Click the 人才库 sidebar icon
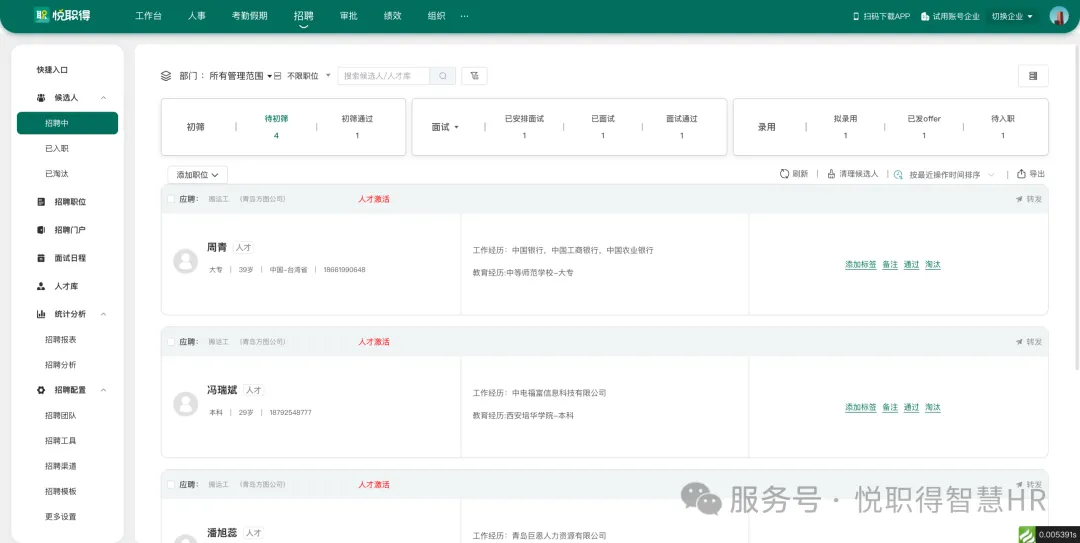Viewport: 1080px width, 543px height. click(41, 286)
